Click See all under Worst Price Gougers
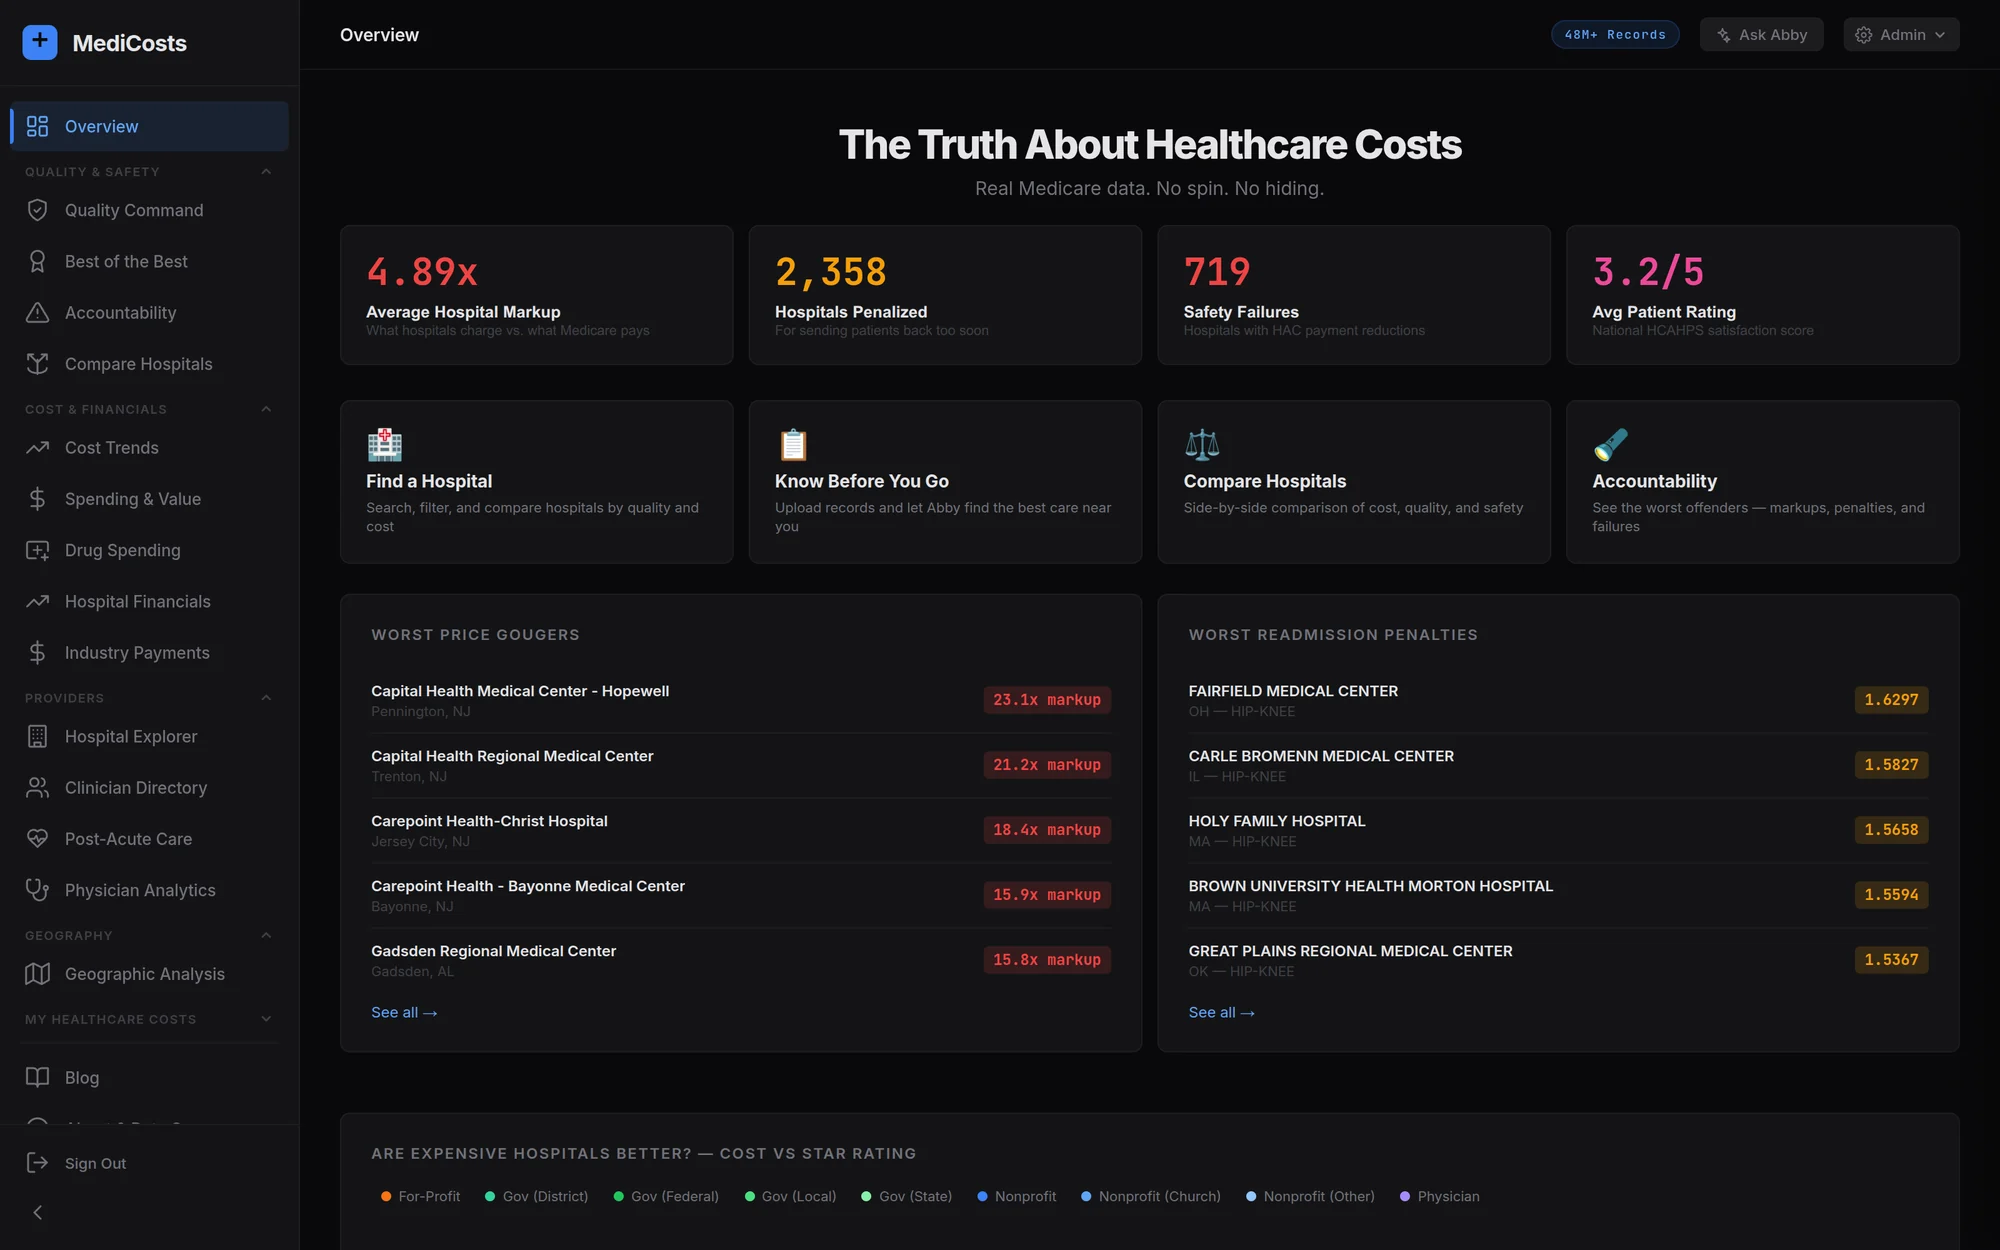This screenshot has width=2000, height=1250. tap(404, 1012)
